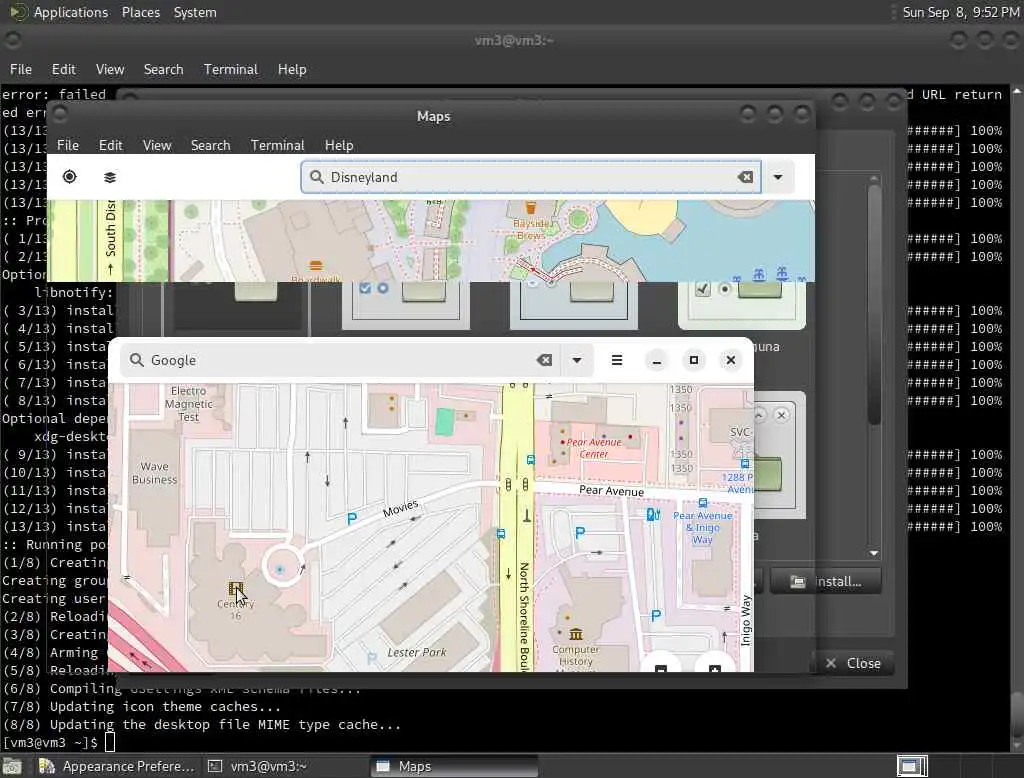Open the View menu in the Maps window

click(x=157, y=145)
